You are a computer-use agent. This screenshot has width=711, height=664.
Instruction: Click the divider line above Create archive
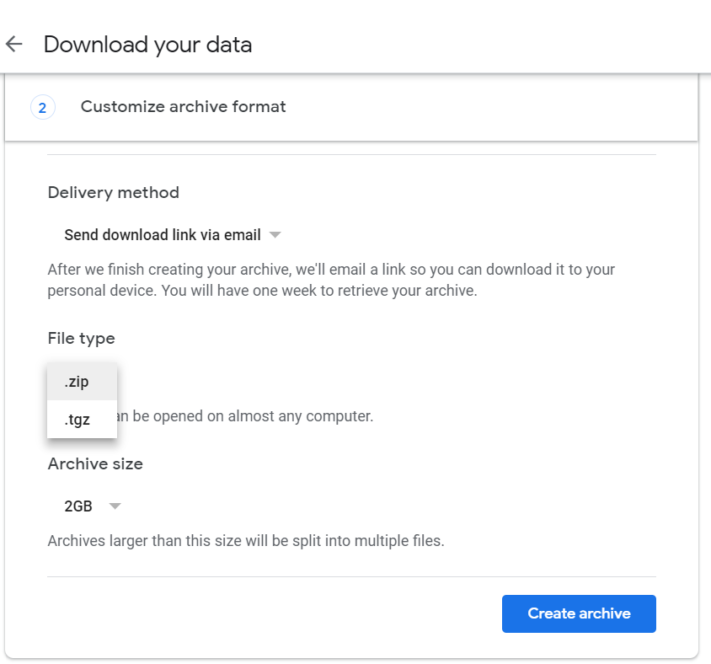click(351, 576)
